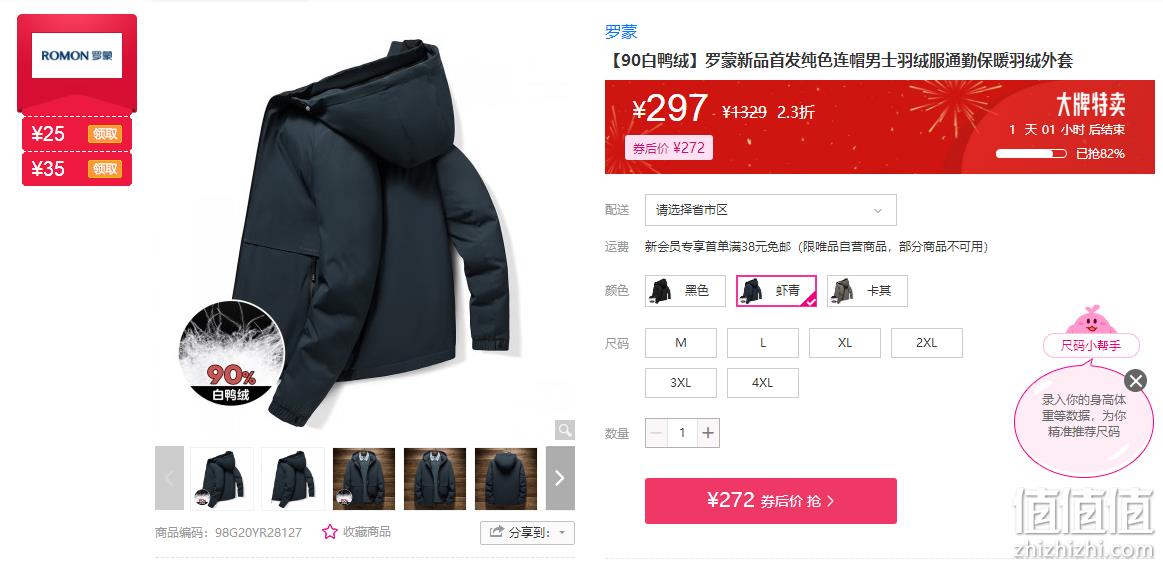
Task: Open the 罗蒙 brand link
Action: point(621,32)
